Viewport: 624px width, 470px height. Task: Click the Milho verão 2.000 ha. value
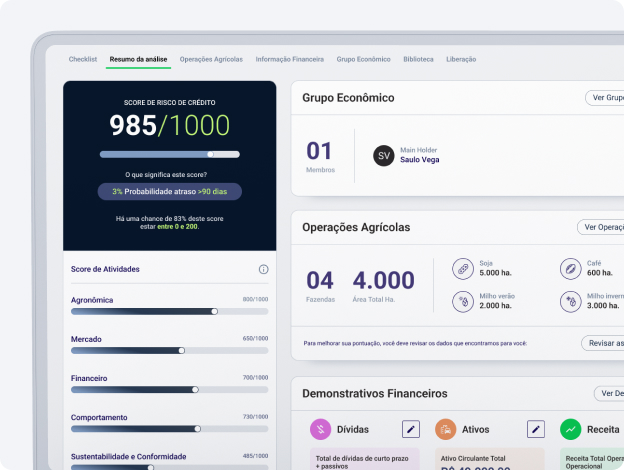click(495, 305)
